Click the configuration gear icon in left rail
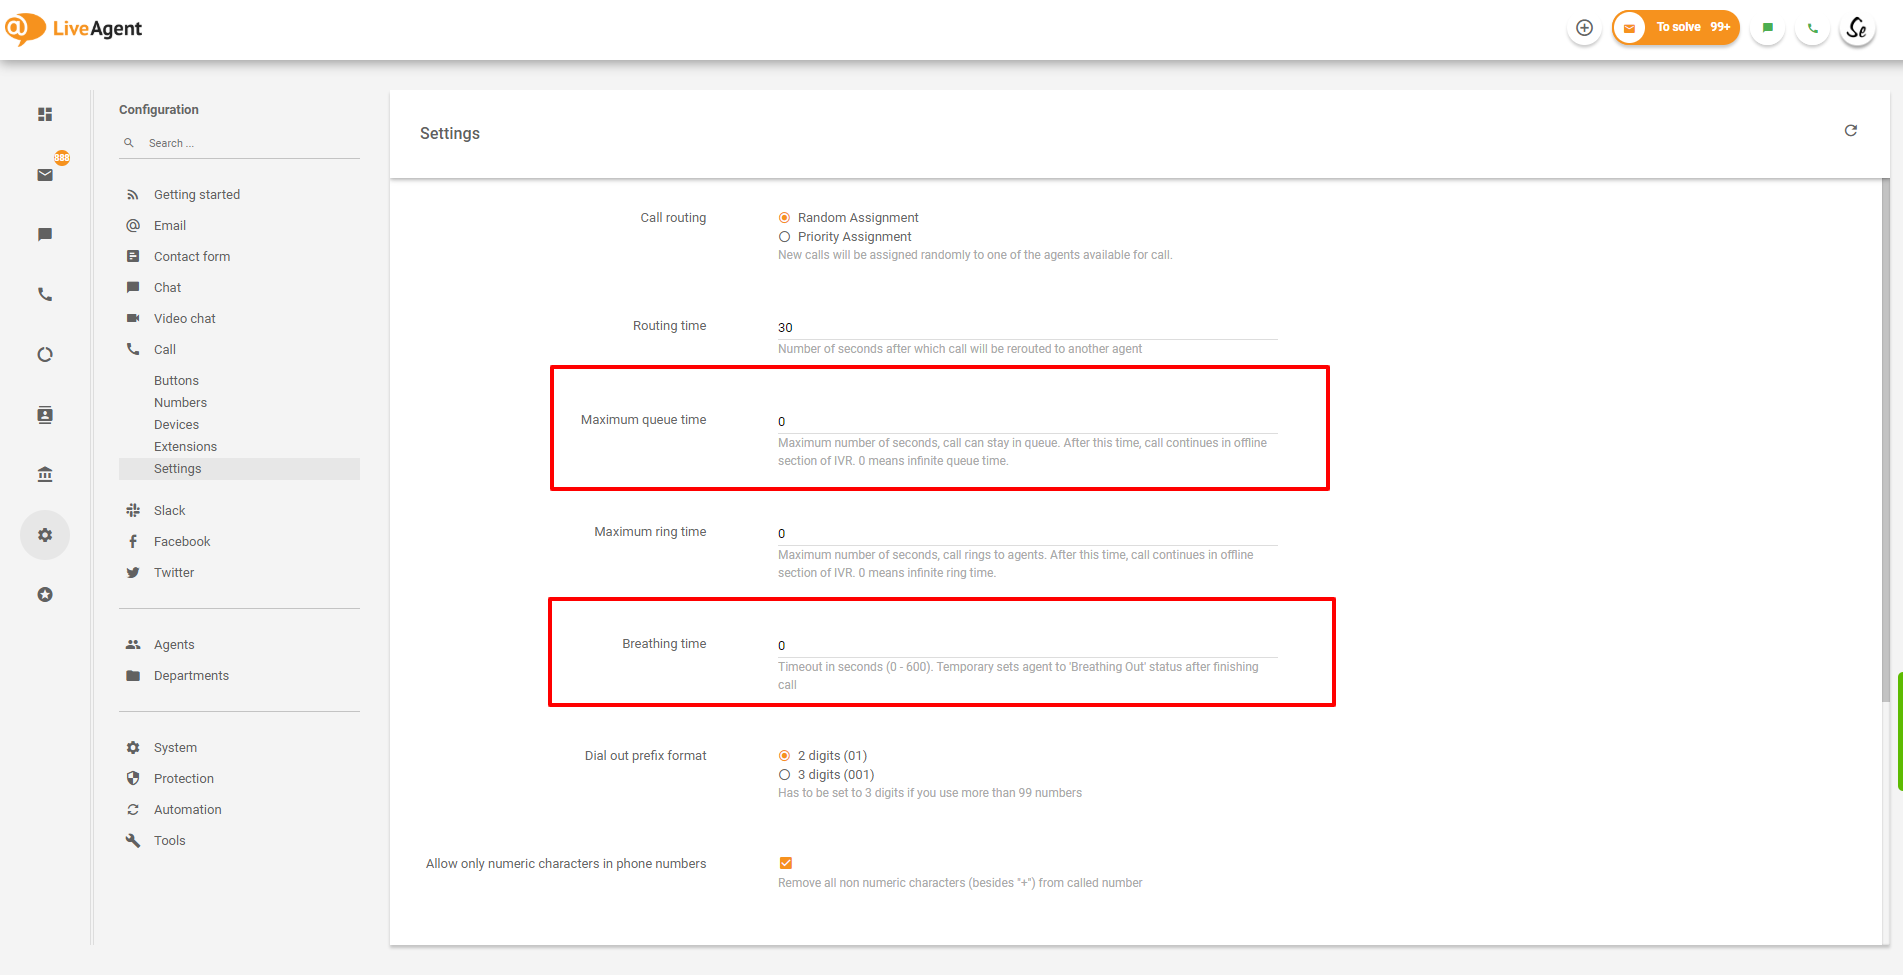The height and width of the screenshot is (975, 1903). click(45, 535)
